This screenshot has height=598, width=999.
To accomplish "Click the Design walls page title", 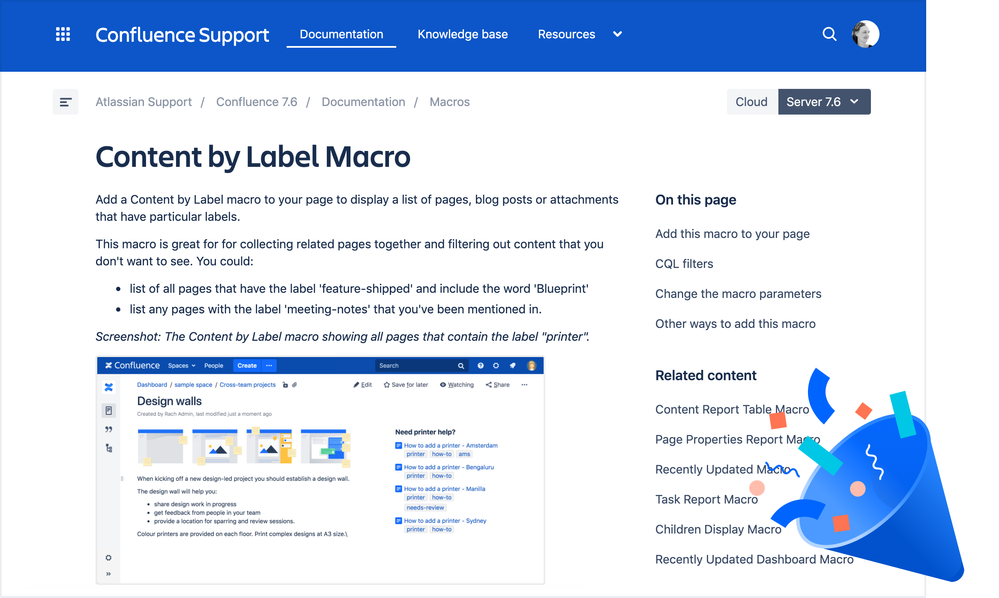I will tap(169, 401).
